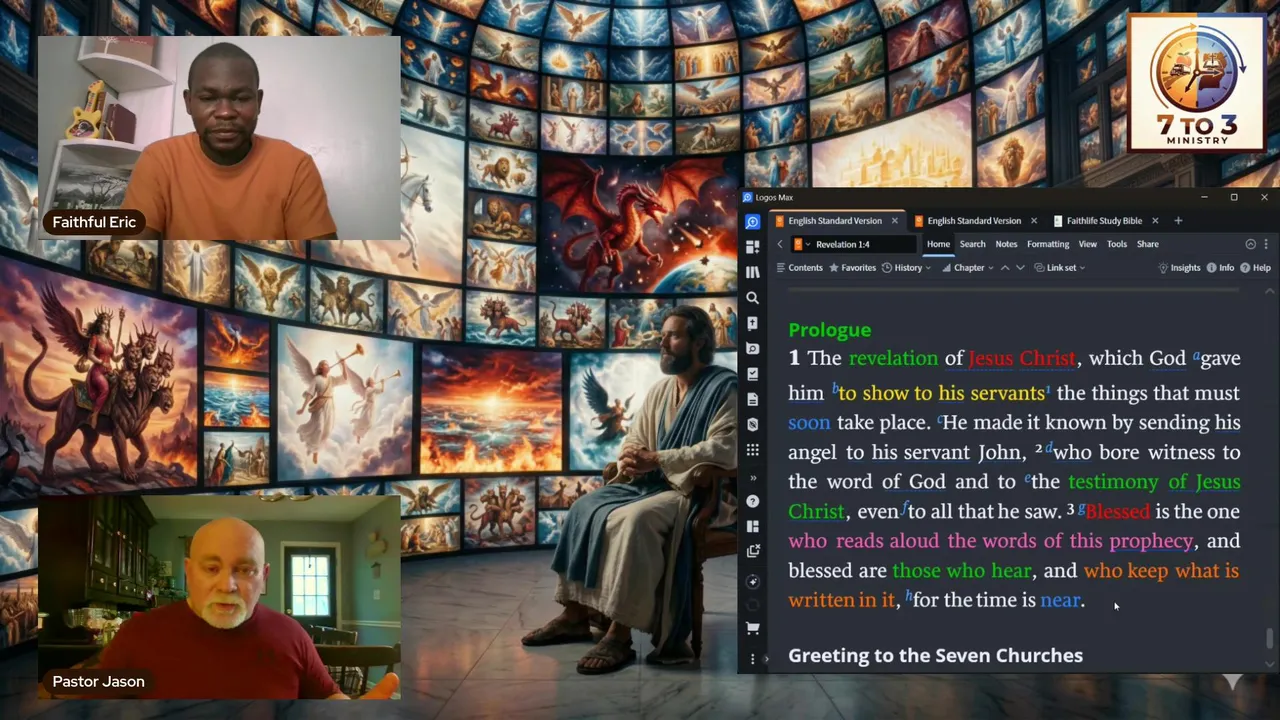The width and height of the screenshot is (1280, 720).
Task: Open the History dropdown
Action: coord(905,268)
